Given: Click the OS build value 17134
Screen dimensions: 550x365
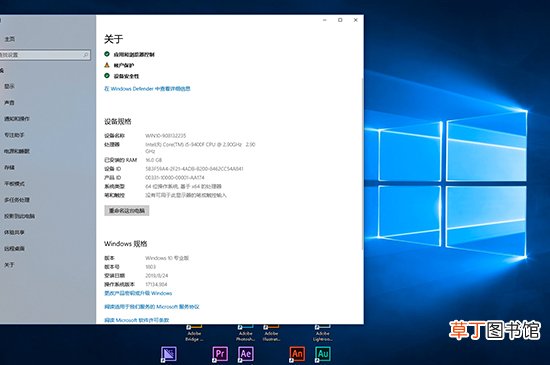Looking at the screenshot, I should click(156, 284).
